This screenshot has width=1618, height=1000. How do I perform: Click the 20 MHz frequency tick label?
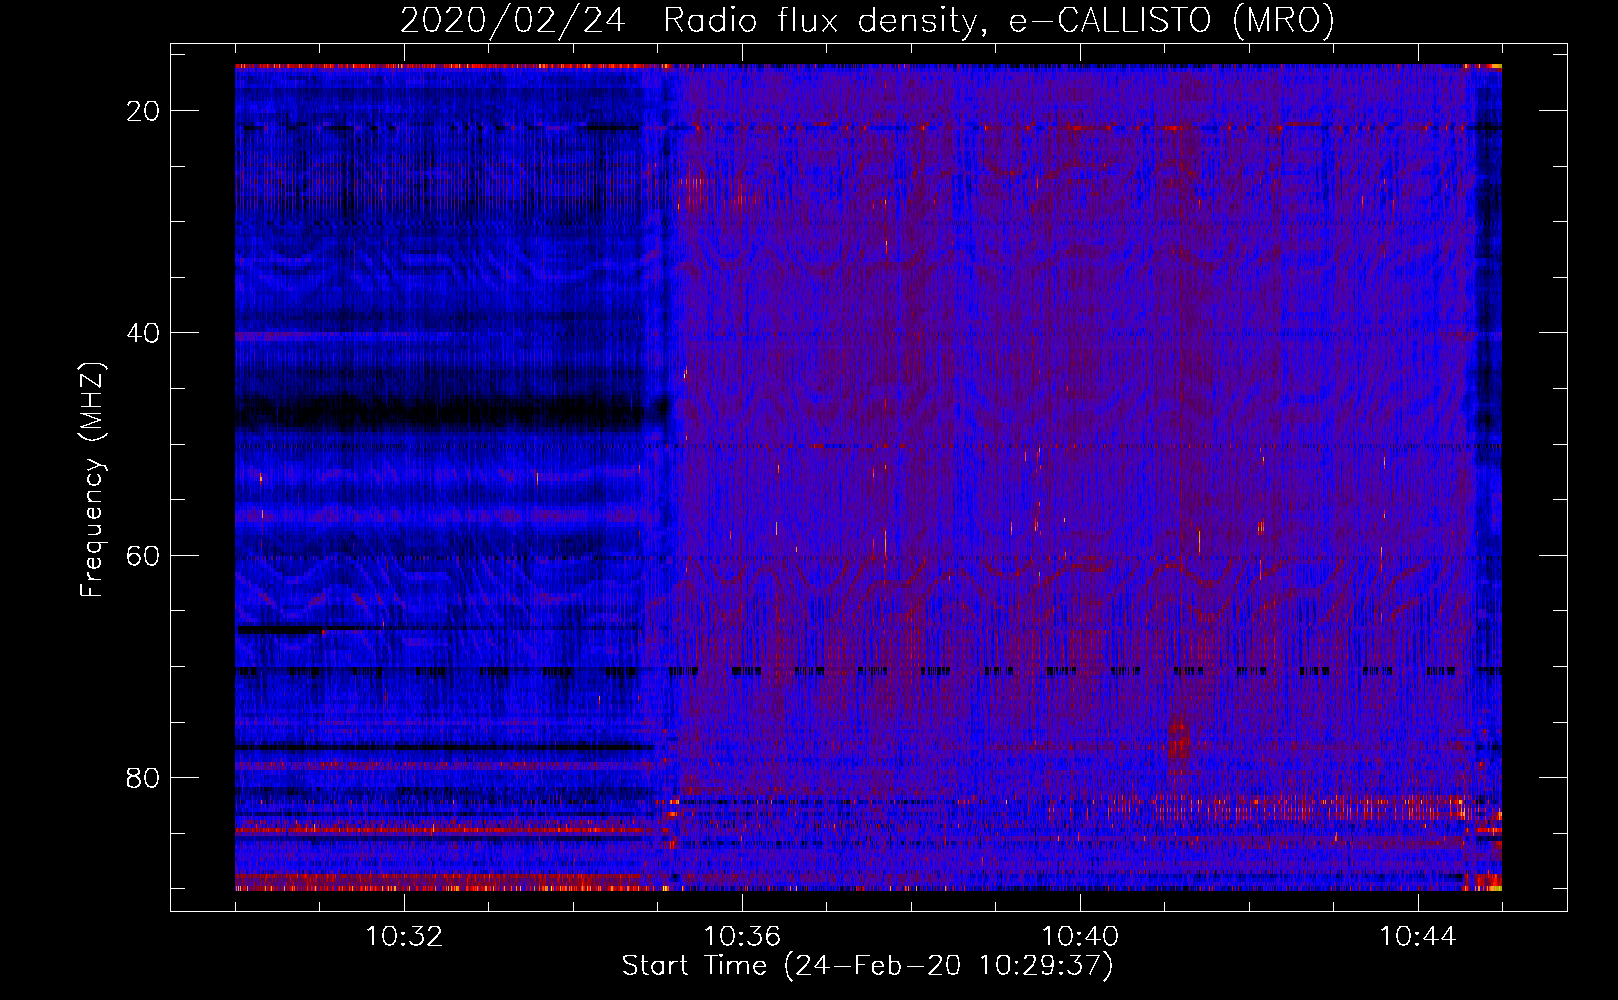143,111
